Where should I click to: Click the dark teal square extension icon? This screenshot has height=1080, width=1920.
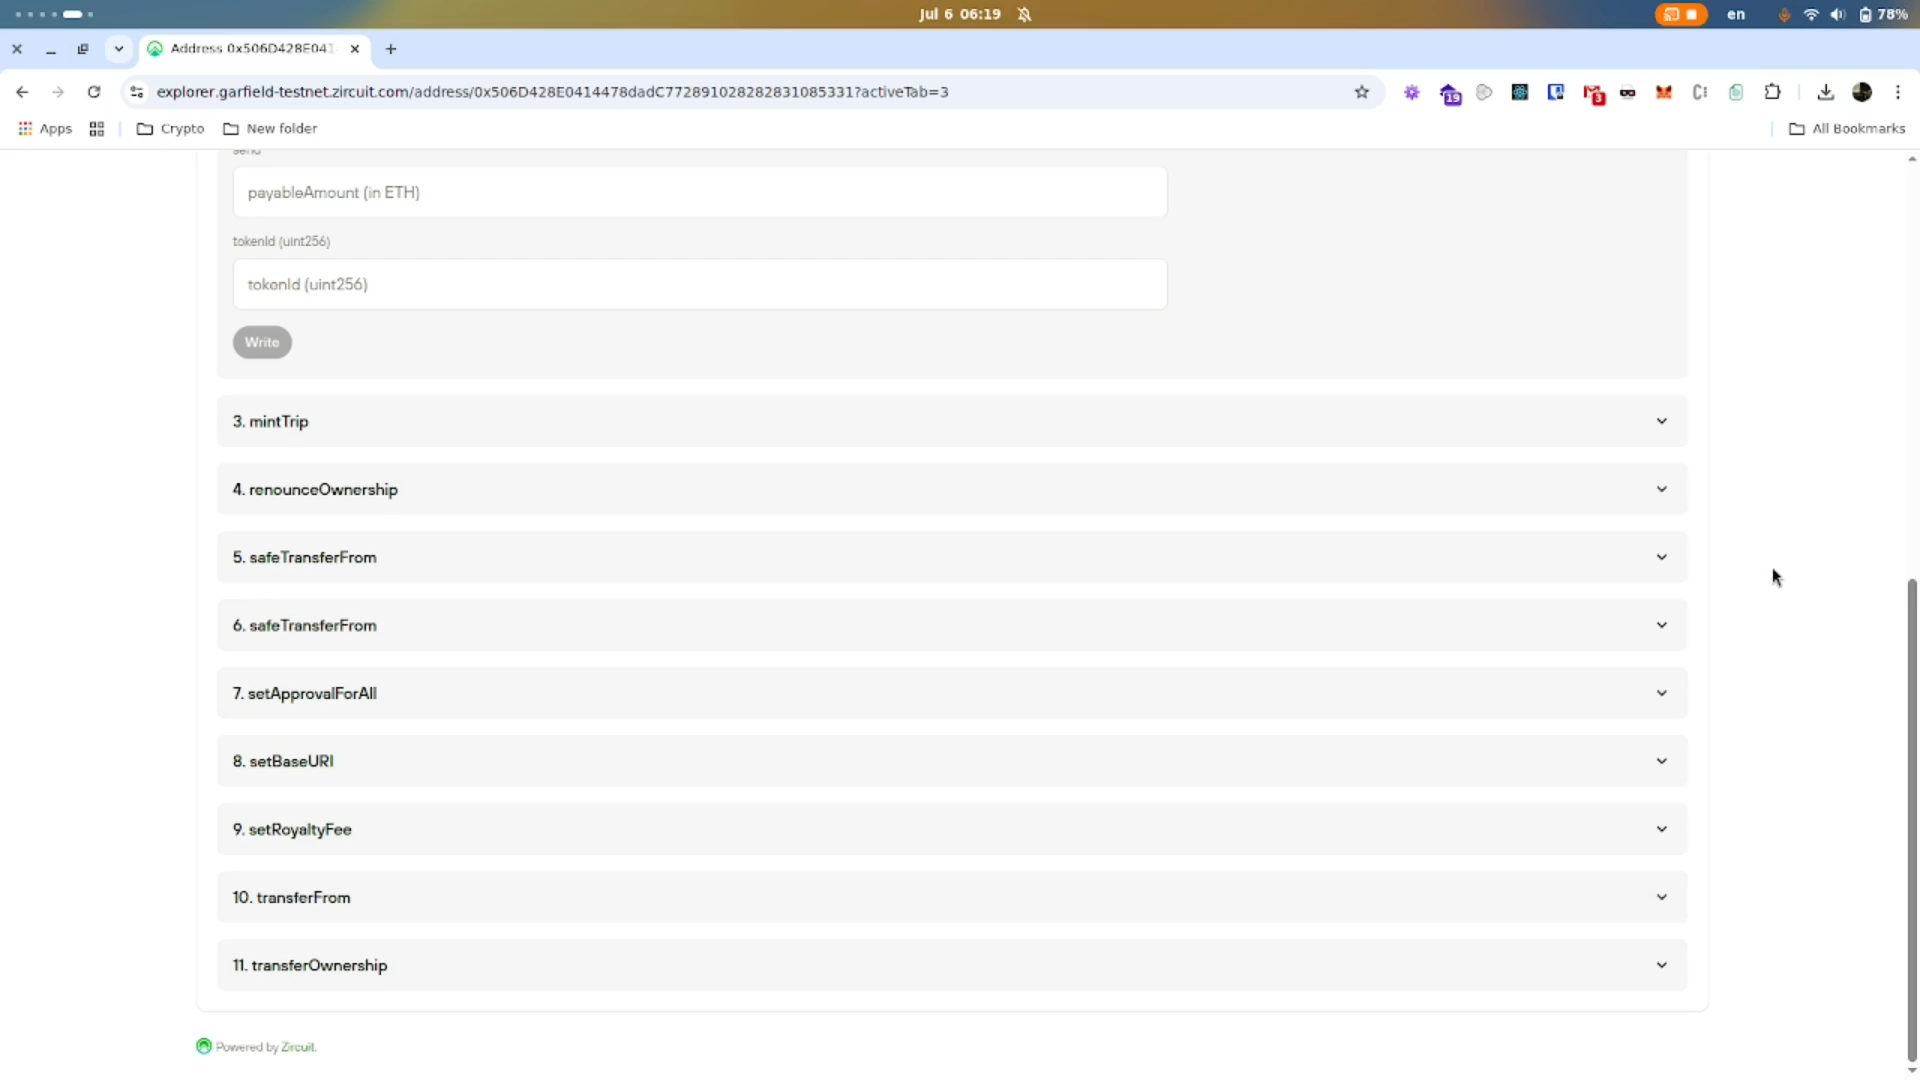pos(1520,92)
